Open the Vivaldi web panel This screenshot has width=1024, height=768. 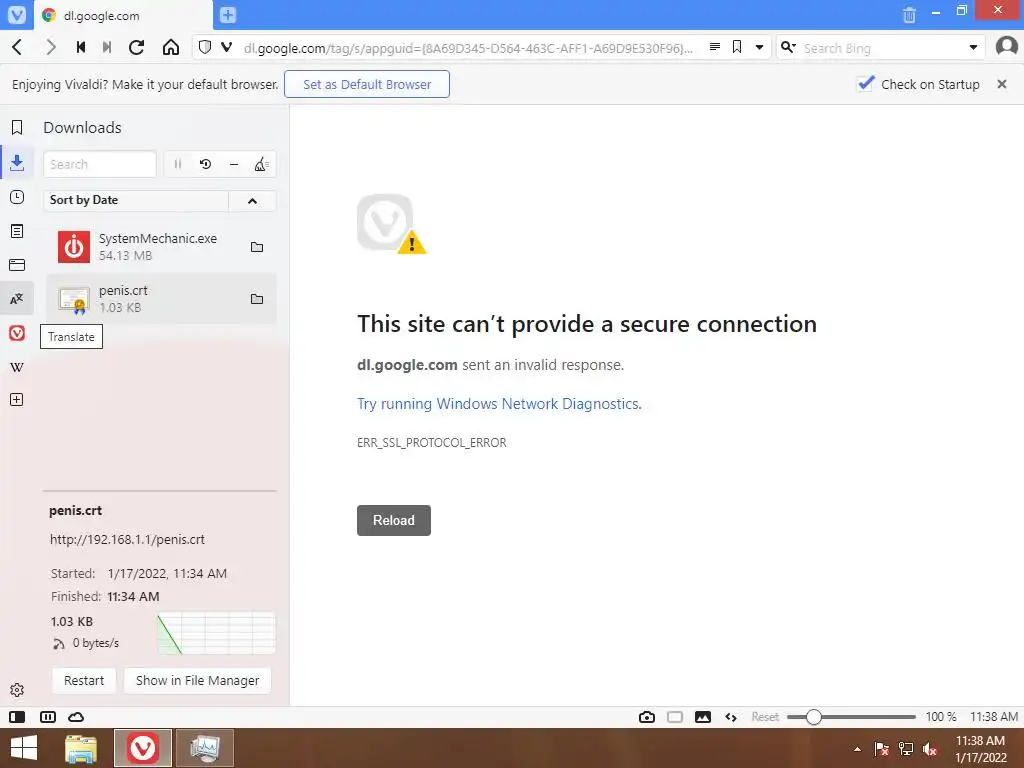pos(17,333)
